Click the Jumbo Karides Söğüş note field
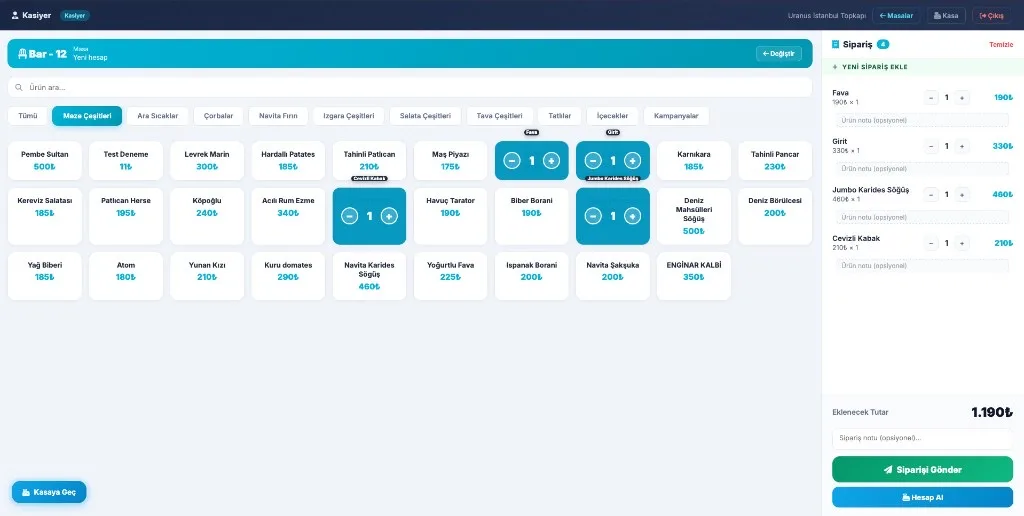1024x516 pixels. tap(923, 217)
